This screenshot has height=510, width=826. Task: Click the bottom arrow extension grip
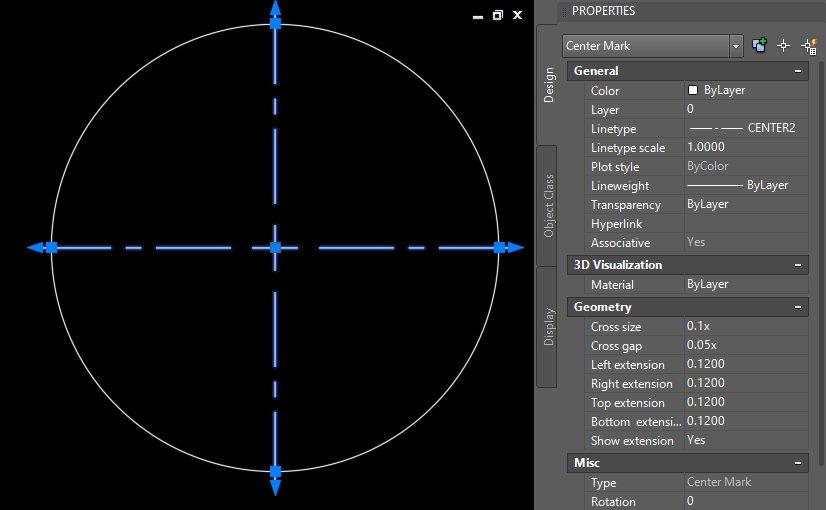tap(276, 487)
